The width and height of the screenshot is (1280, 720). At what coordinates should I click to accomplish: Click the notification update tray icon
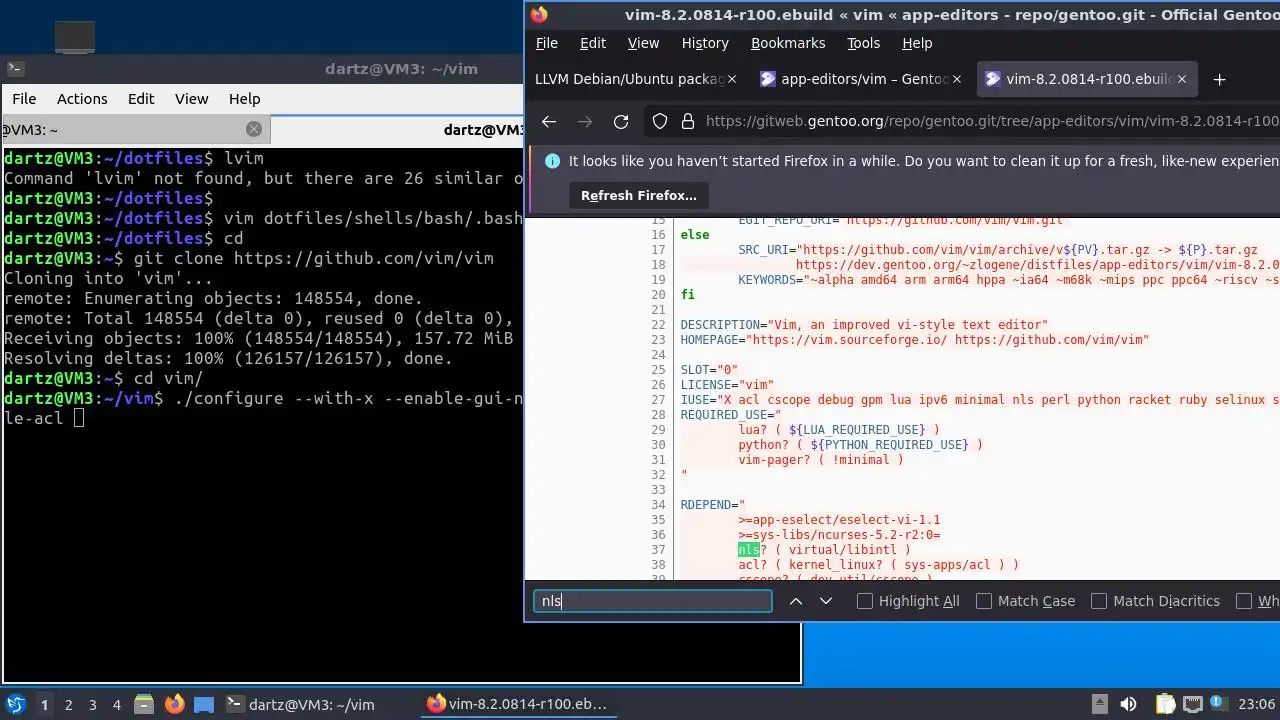(x=1219, y=704)
